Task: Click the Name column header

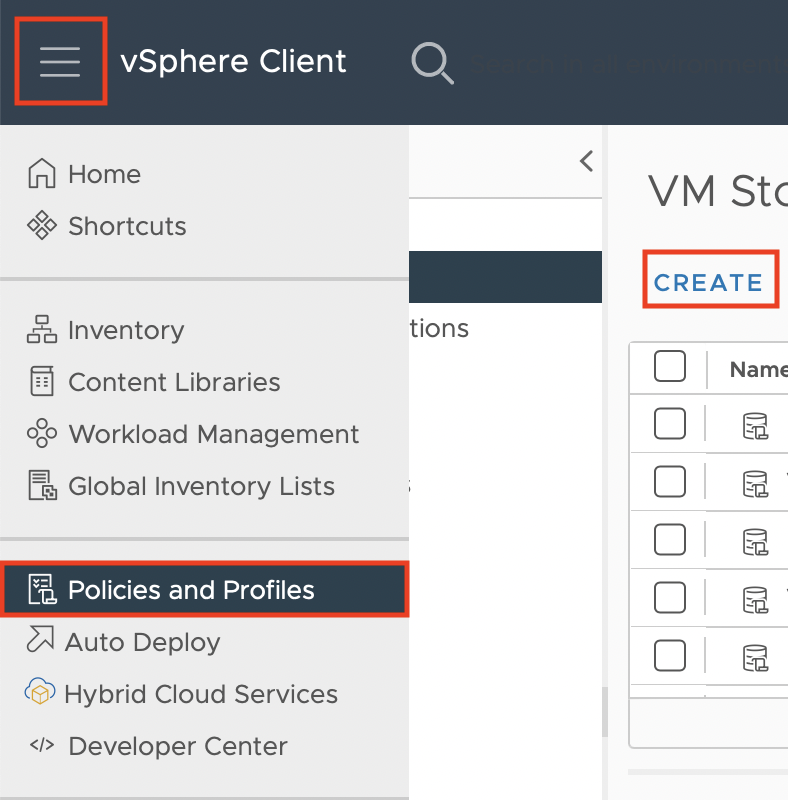Action: pos(758,370)
